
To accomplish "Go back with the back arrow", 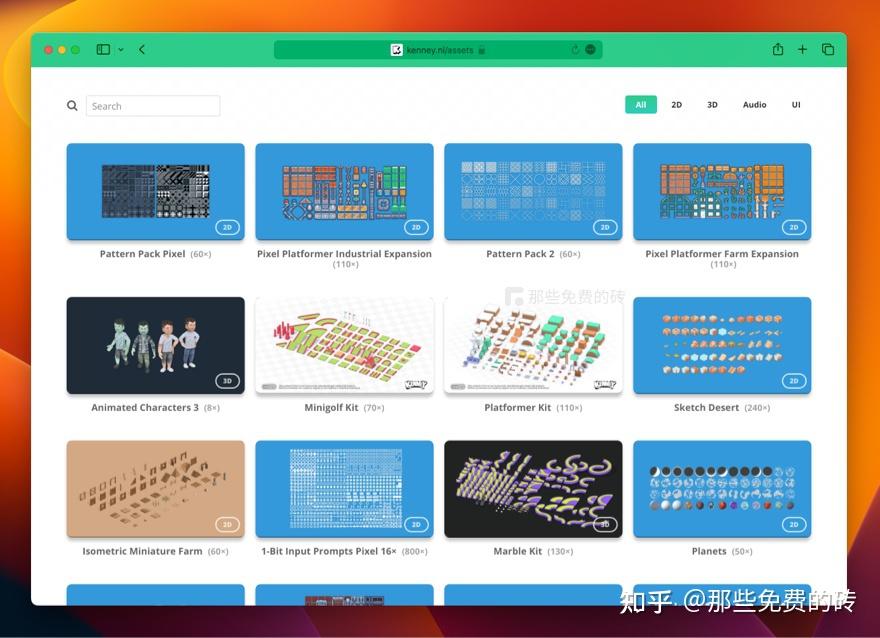I will pyautogui.click(x=142, y=49).
